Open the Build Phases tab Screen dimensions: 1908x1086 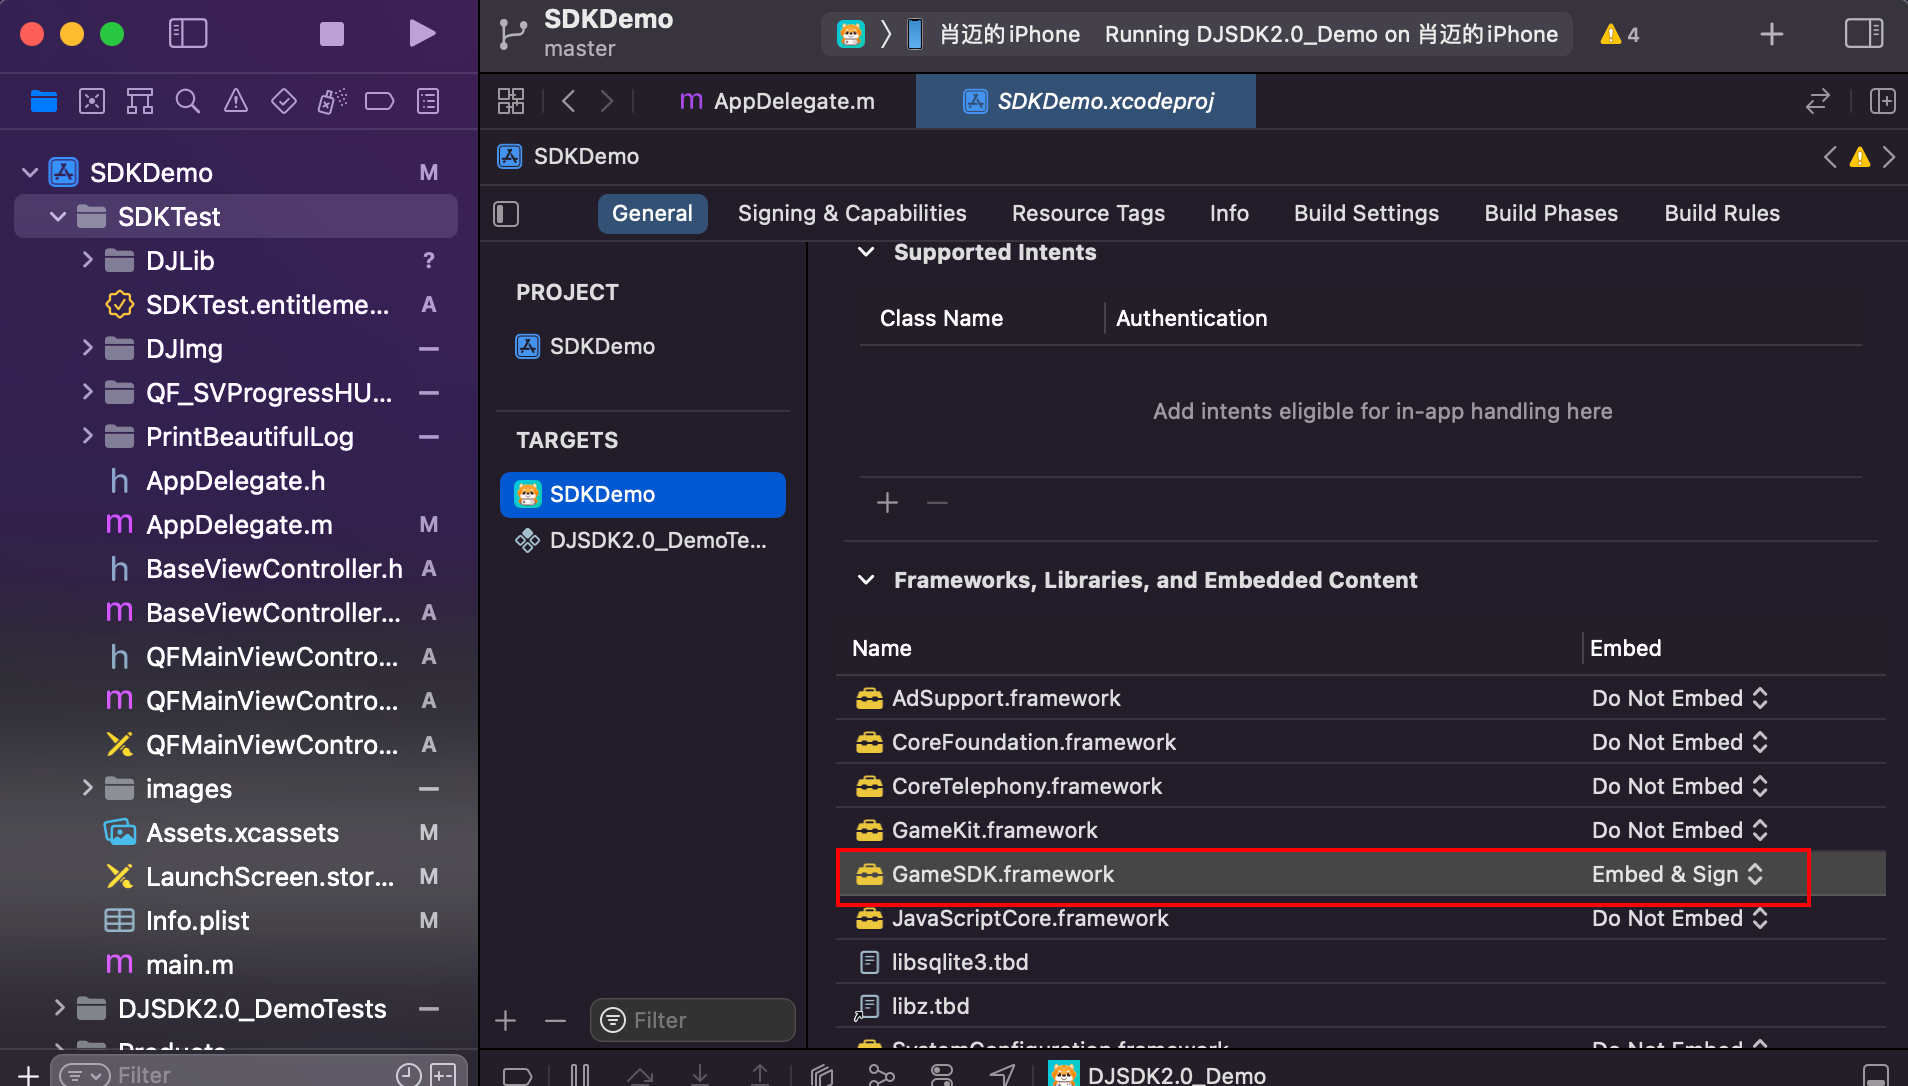click(x=1551, y=214)
